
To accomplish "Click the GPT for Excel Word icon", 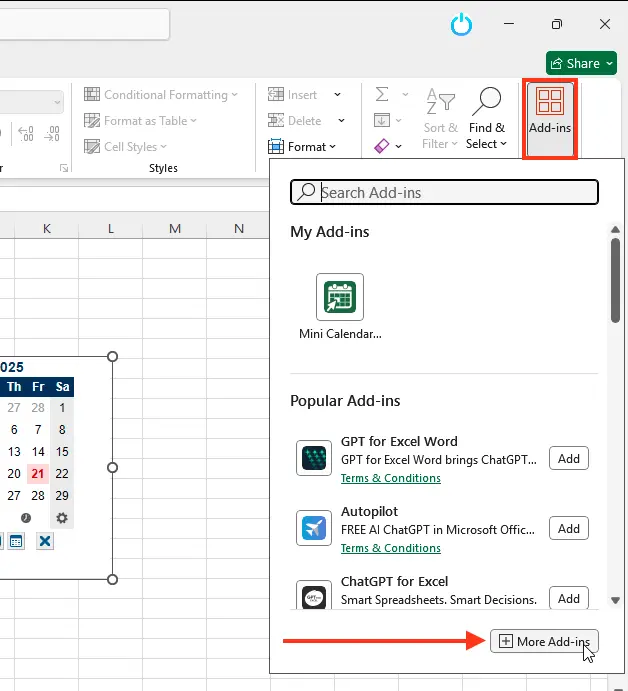I will [x=314, y=459].
